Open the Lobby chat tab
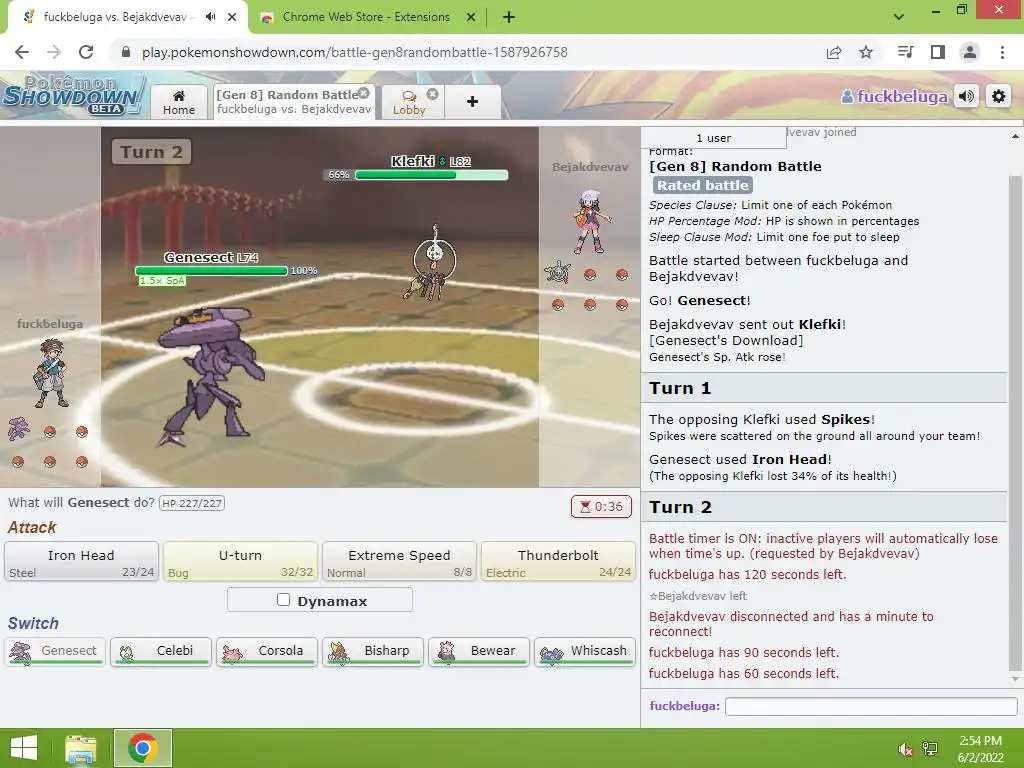Screen dimensions: 1024x768 [x=409, y=103]
